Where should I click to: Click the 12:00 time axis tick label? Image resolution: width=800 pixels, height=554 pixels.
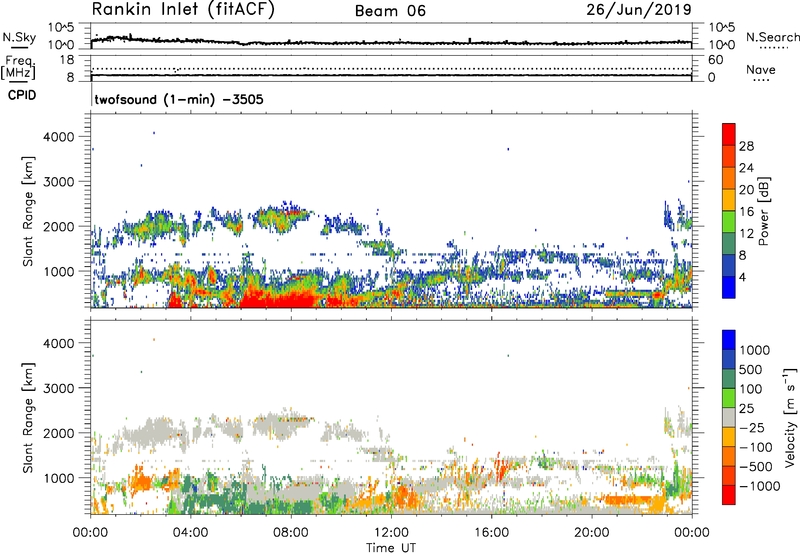click(x=391, y=533)
